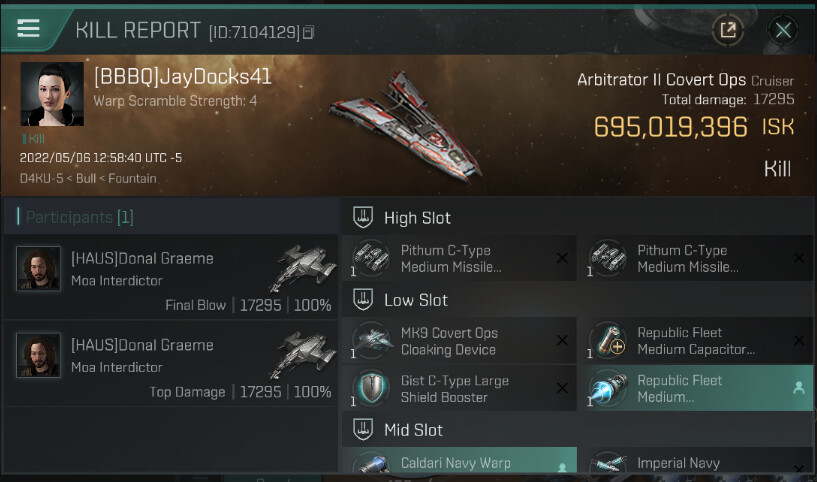
Task: Select first Pithum C-Type Medium Missile icon
Action: (x=370, y=258)
